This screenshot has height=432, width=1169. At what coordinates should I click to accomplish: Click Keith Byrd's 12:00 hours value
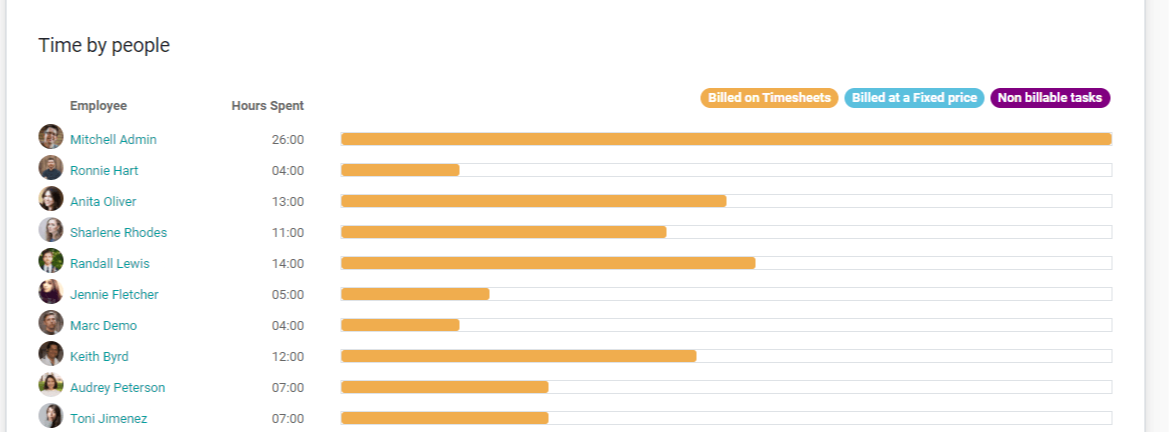click(x=288, y=357)
